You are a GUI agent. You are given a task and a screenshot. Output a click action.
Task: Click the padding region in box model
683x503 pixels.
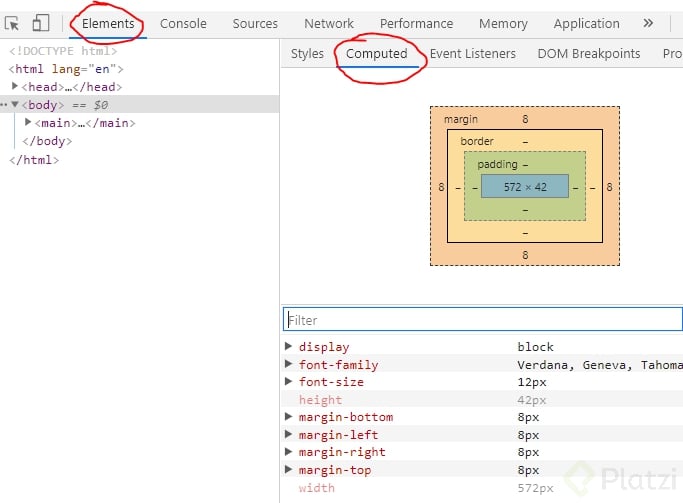(x=498, y=164)
